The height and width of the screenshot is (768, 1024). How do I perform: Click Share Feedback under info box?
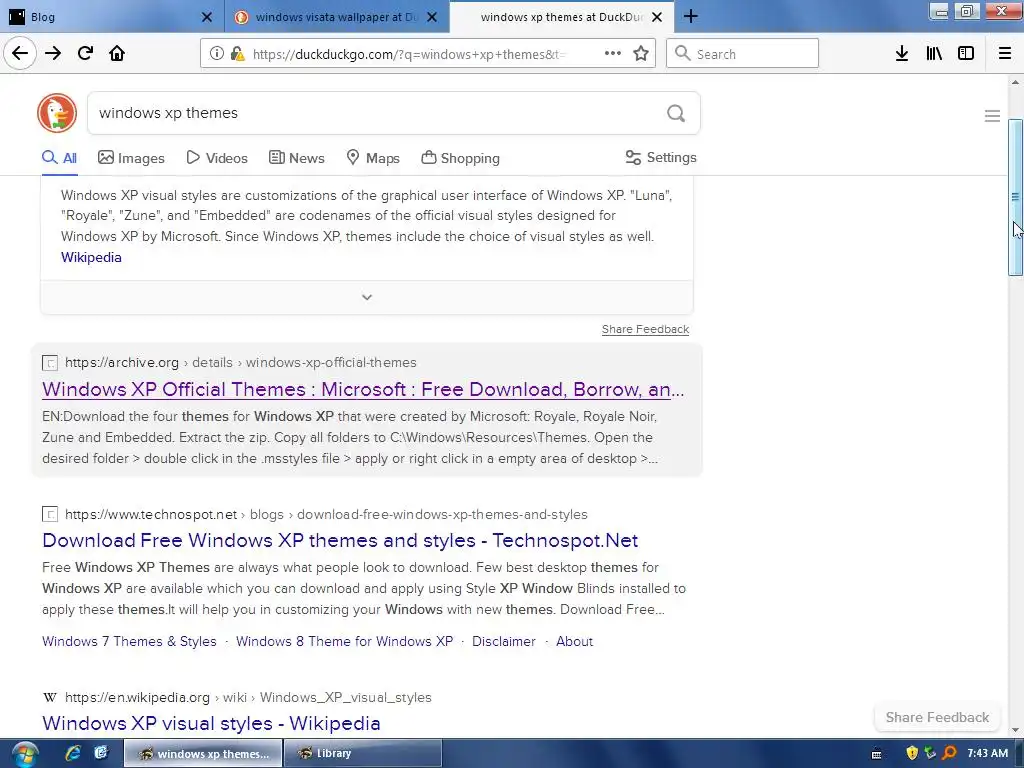click(645, 329)
